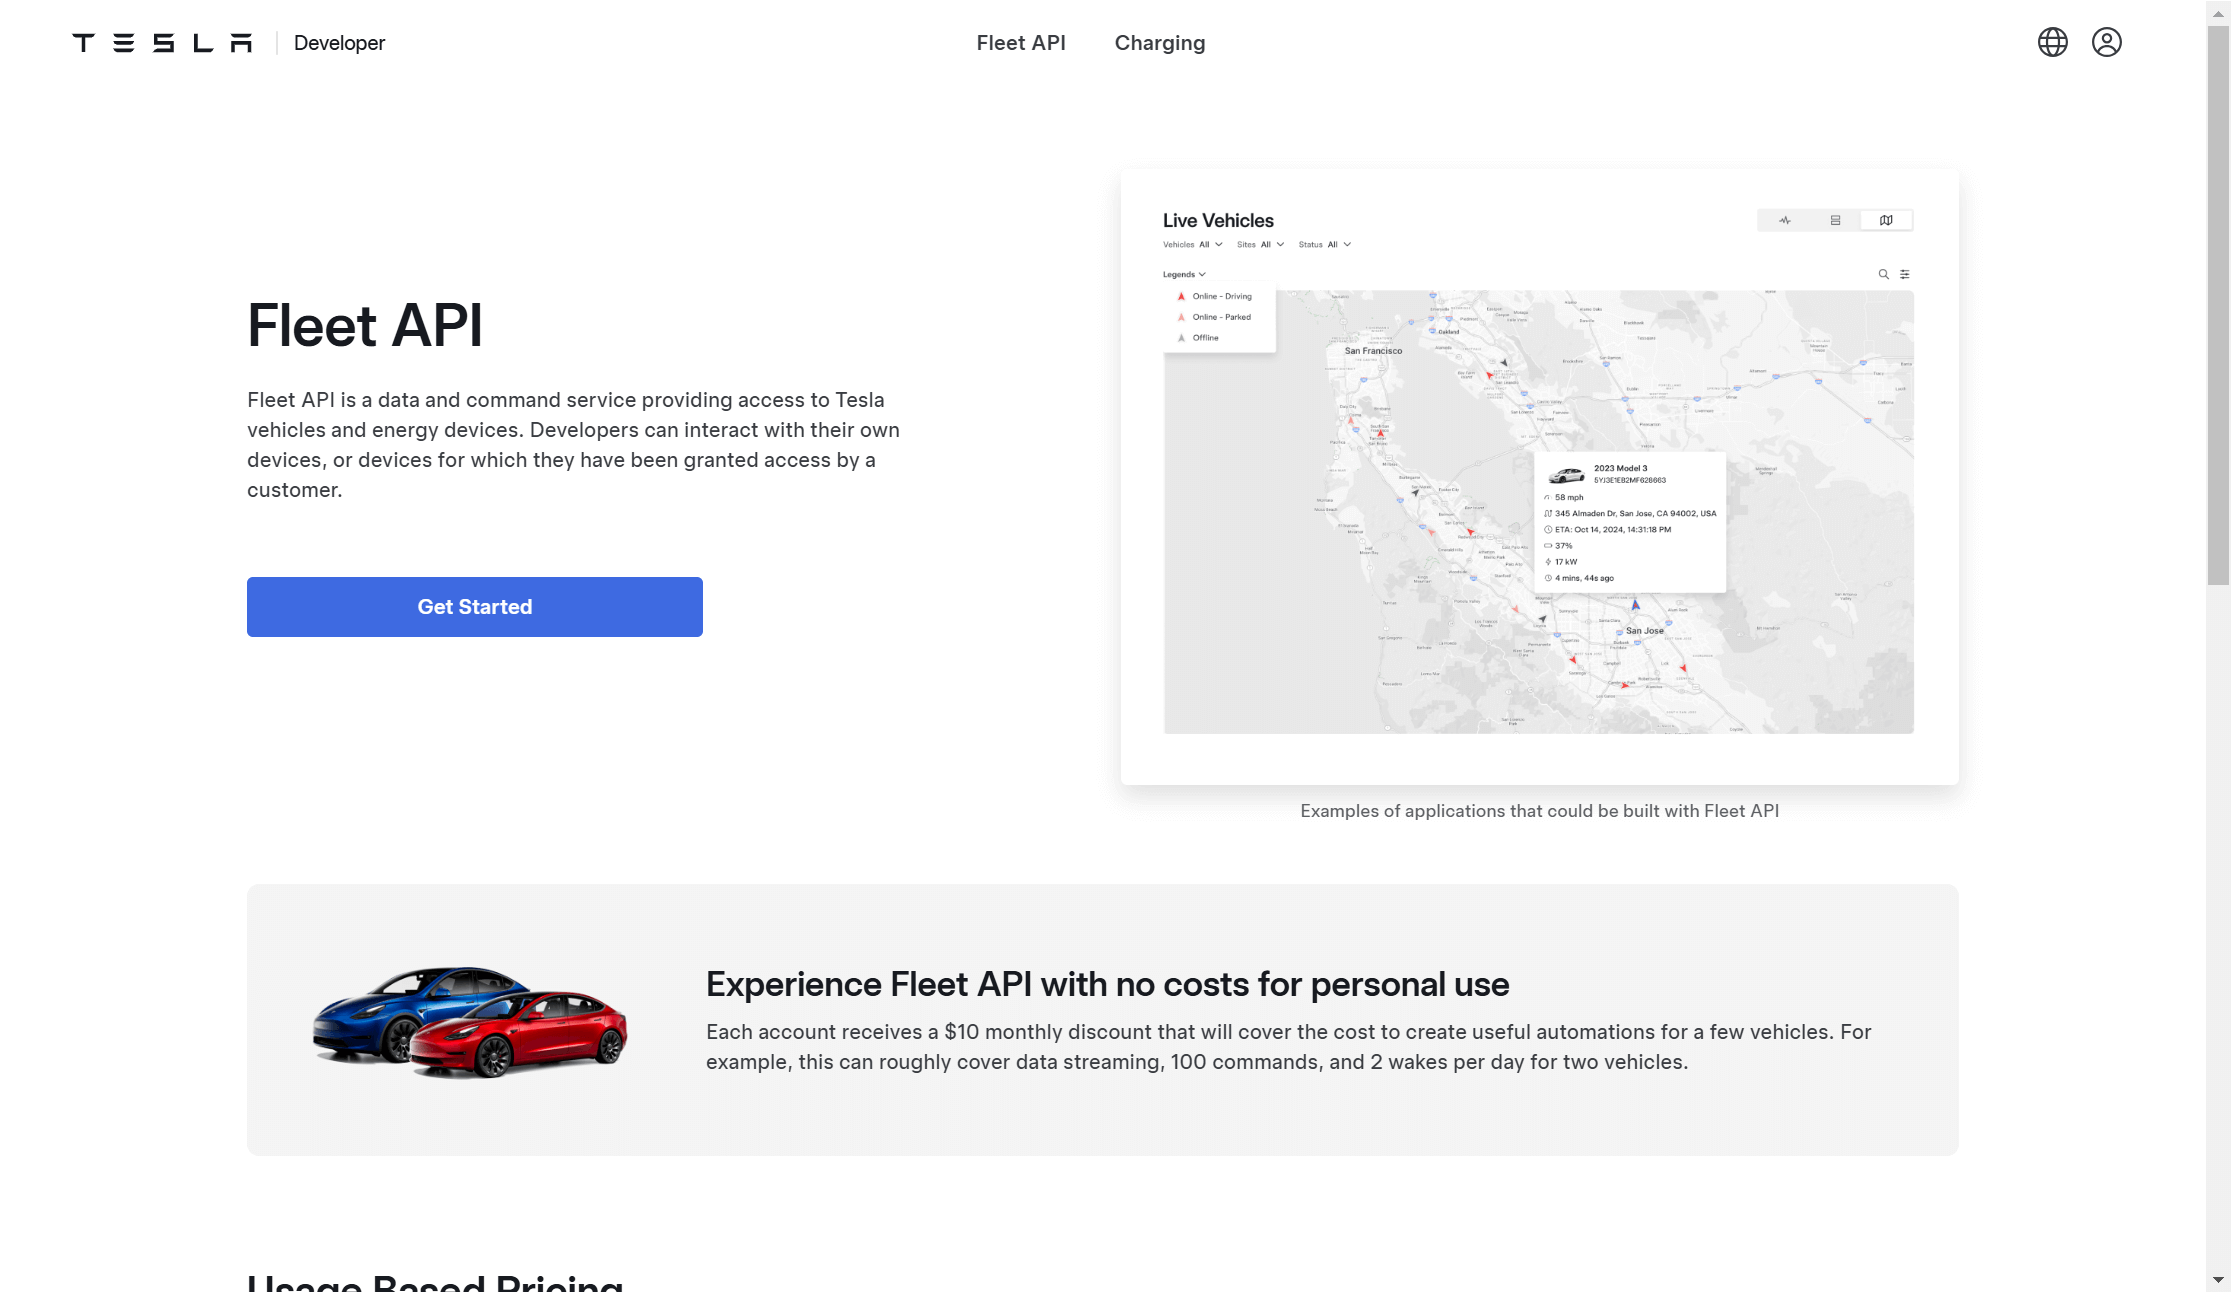
Task: Open the user account profile icon
Action: (x=2106, y=42)
